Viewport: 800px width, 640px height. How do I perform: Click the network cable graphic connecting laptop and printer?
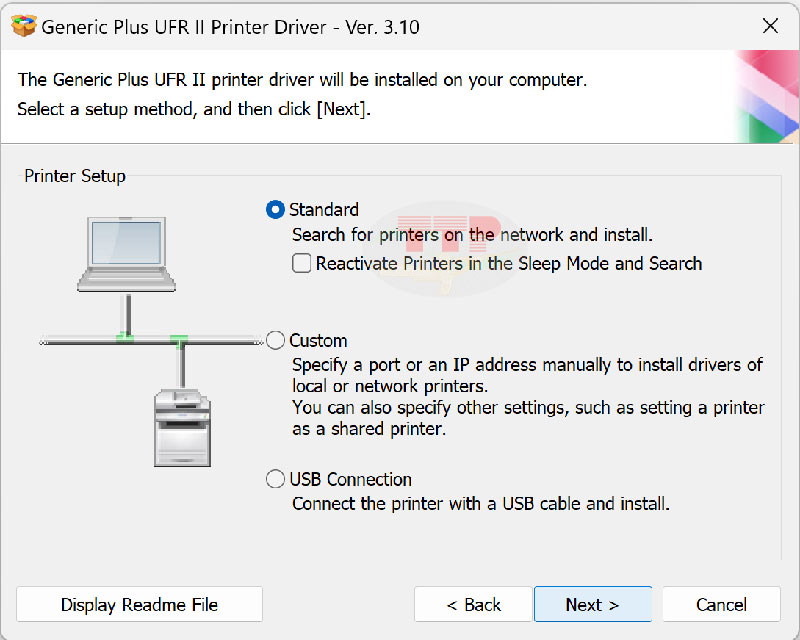pyautogui.click(x=150, y=340)
